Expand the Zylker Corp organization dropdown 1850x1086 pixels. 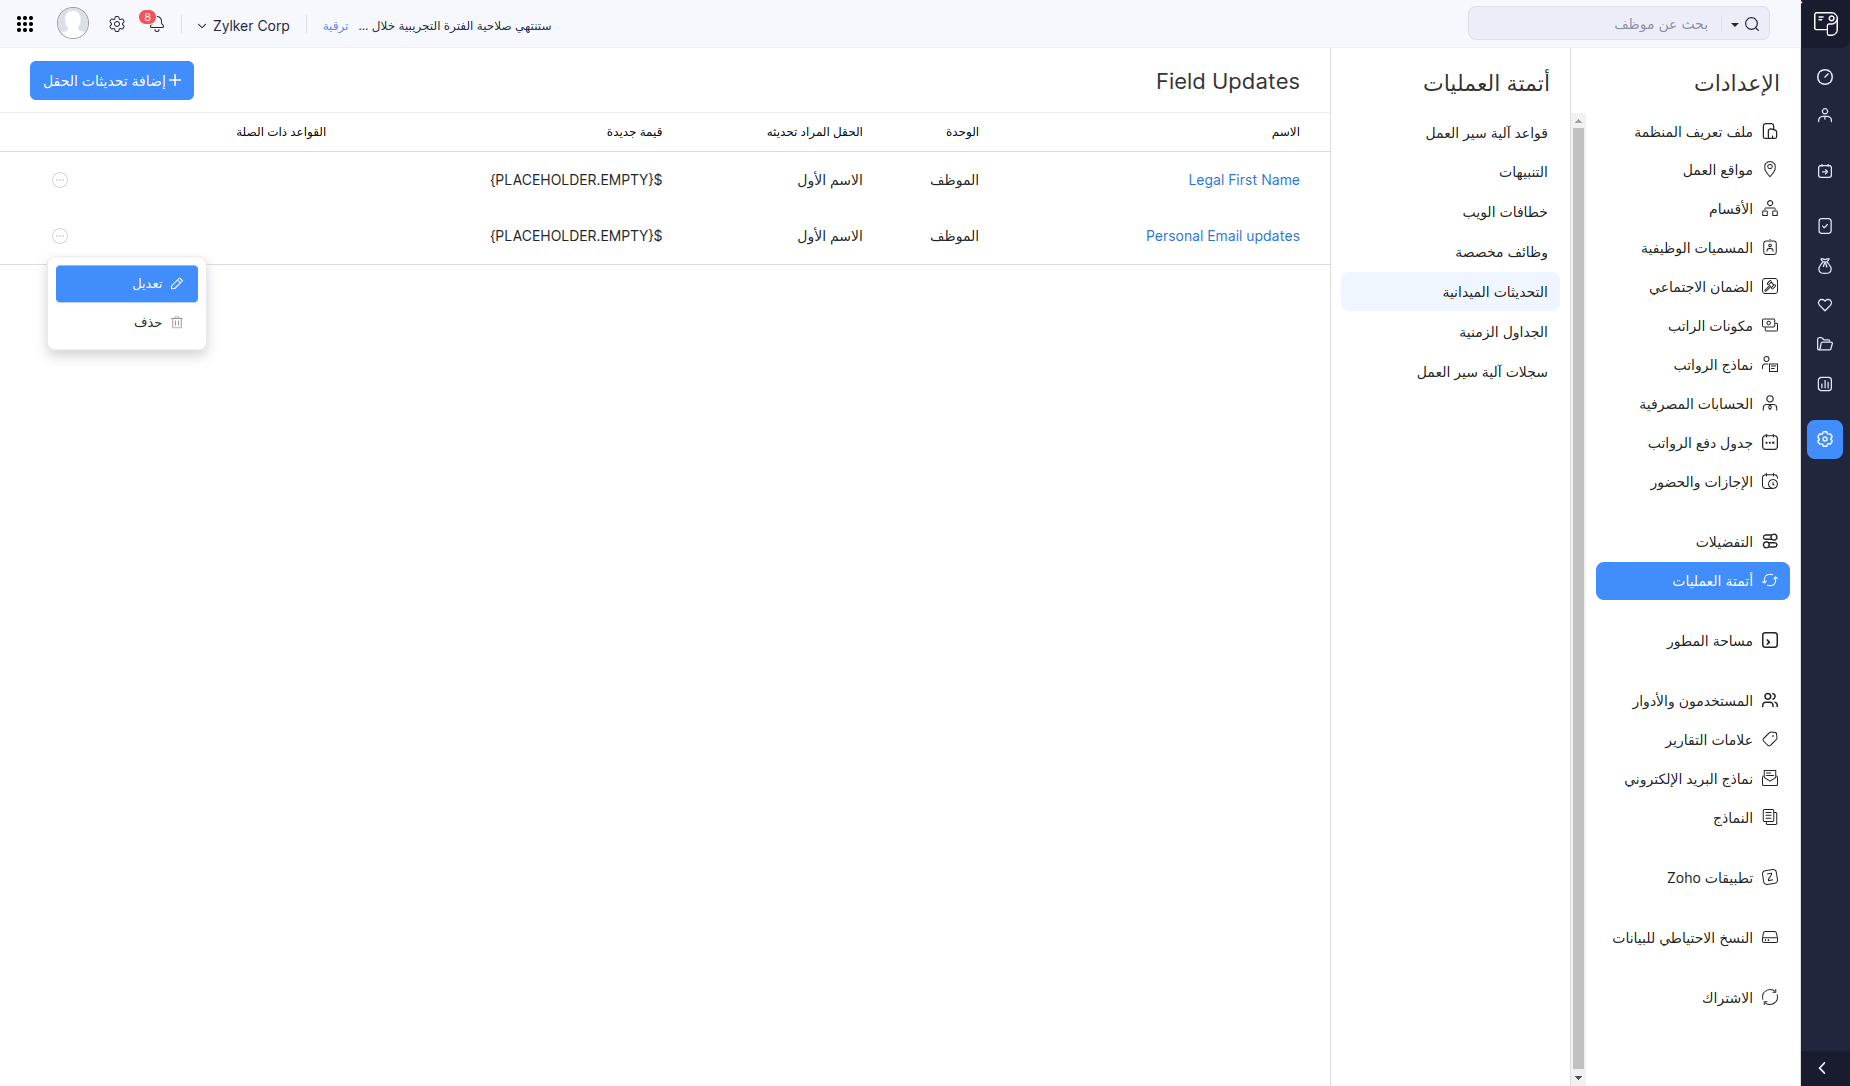point(243,26)
